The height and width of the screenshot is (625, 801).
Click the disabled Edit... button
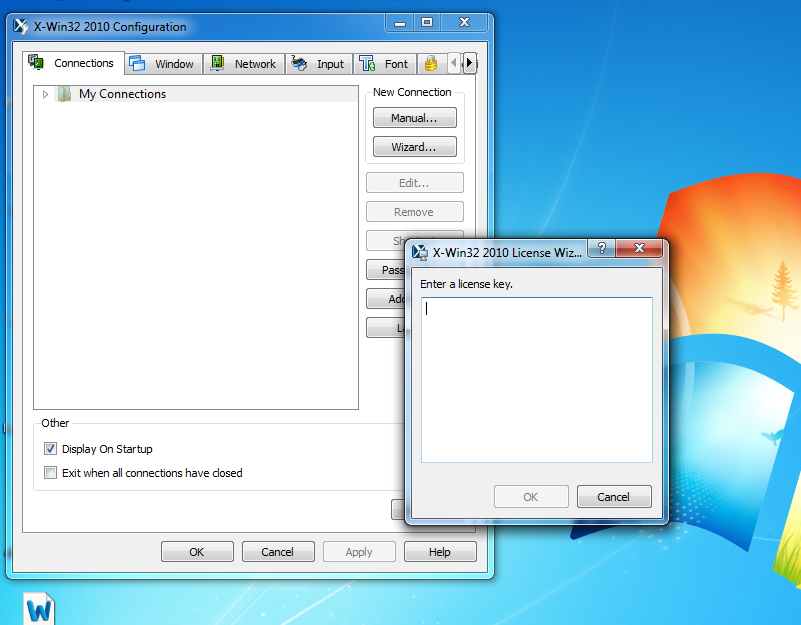(x=415, y=182)
